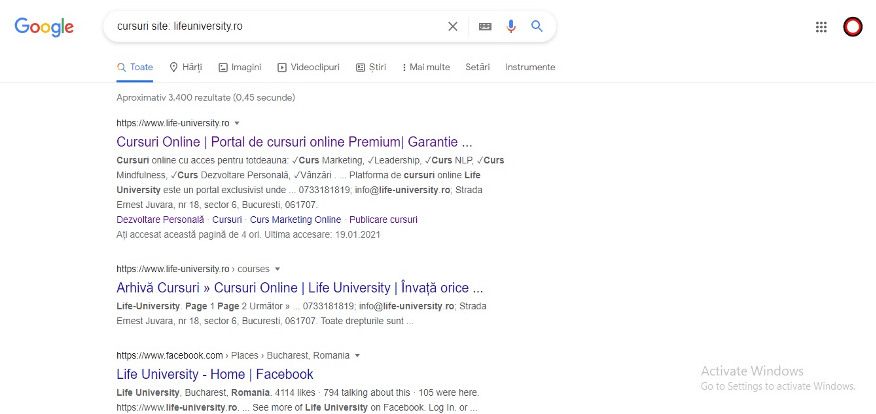Viewport: 876px width, 414px height.
Task: Open Setări search settings
Action: pos(478,67)
